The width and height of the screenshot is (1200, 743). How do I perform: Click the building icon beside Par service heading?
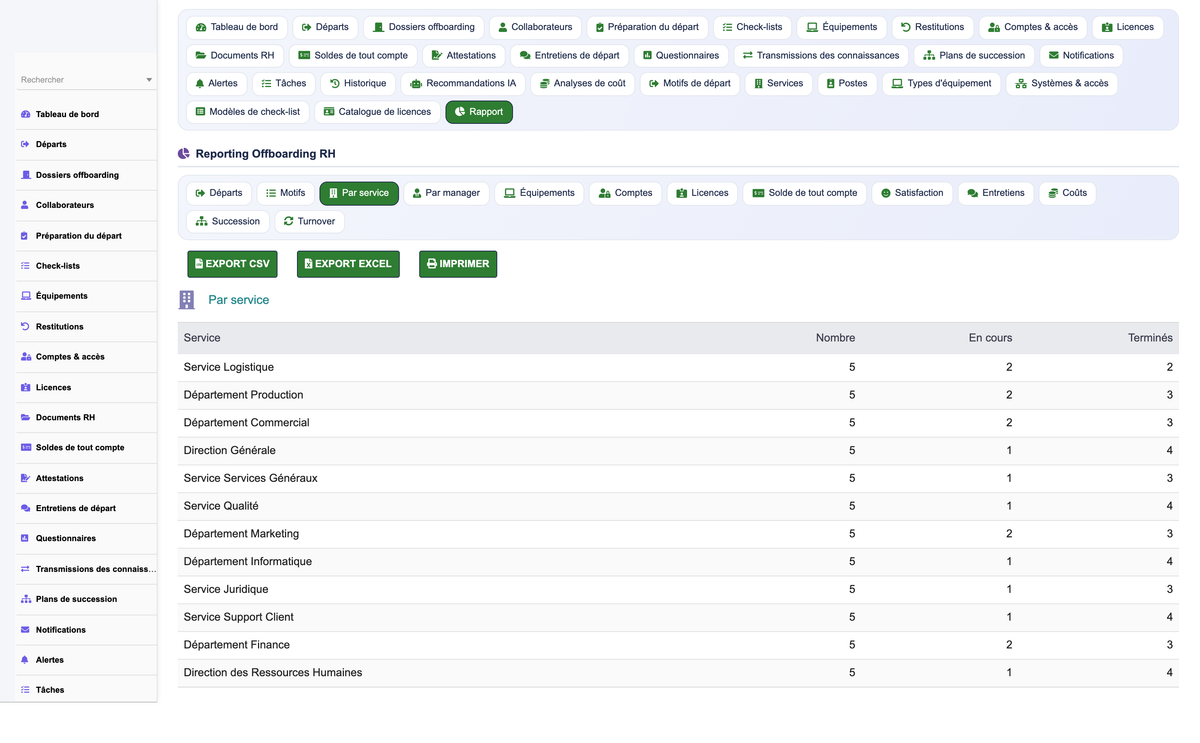click(x=187, y=300)
